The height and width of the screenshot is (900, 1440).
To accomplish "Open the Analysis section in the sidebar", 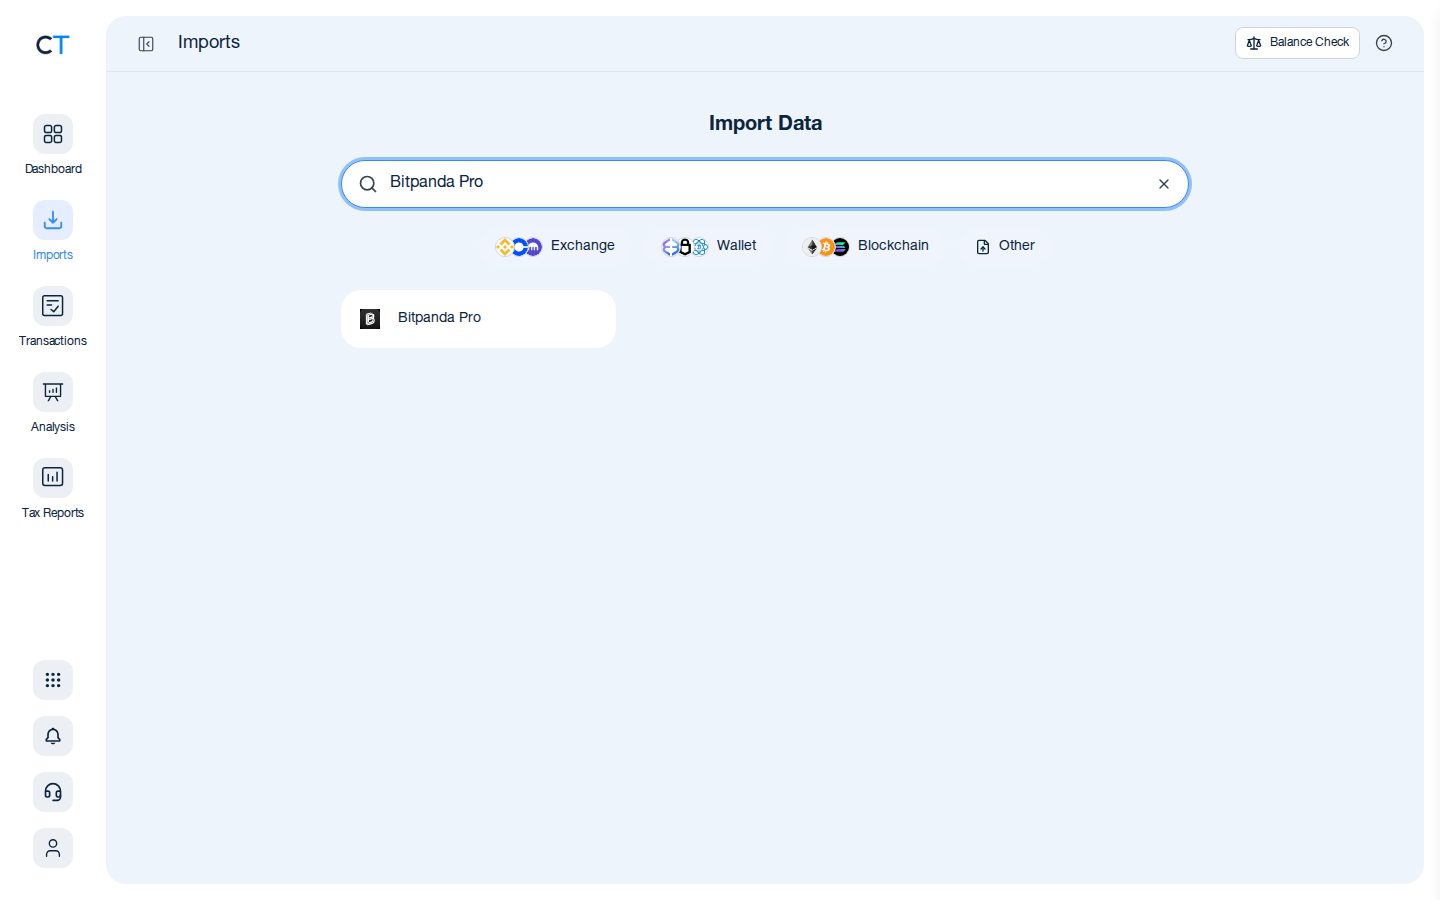I will pos(53,404).
